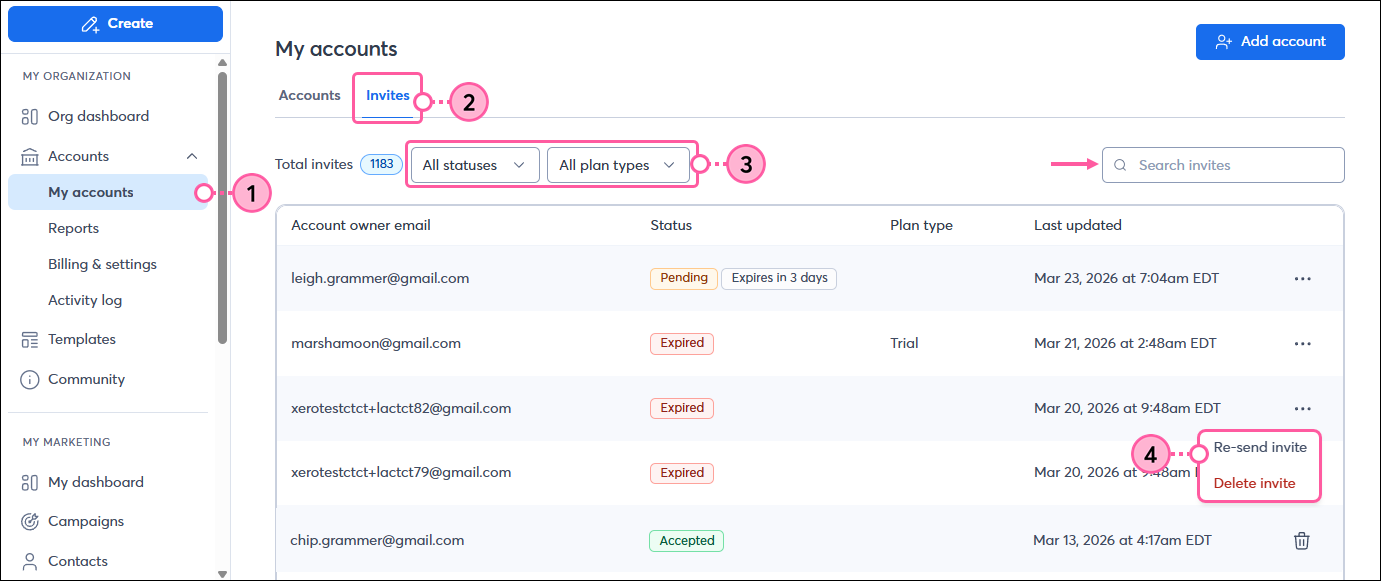Collapse the Accounts section in the sidebar
1381x581 pixels.
(x=192, y=156)
